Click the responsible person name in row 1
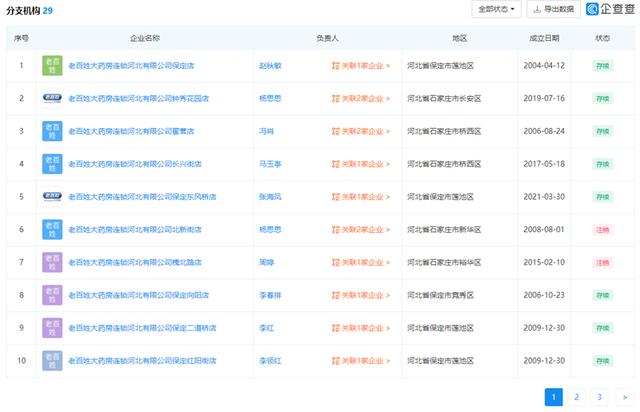 coord(270,66)
